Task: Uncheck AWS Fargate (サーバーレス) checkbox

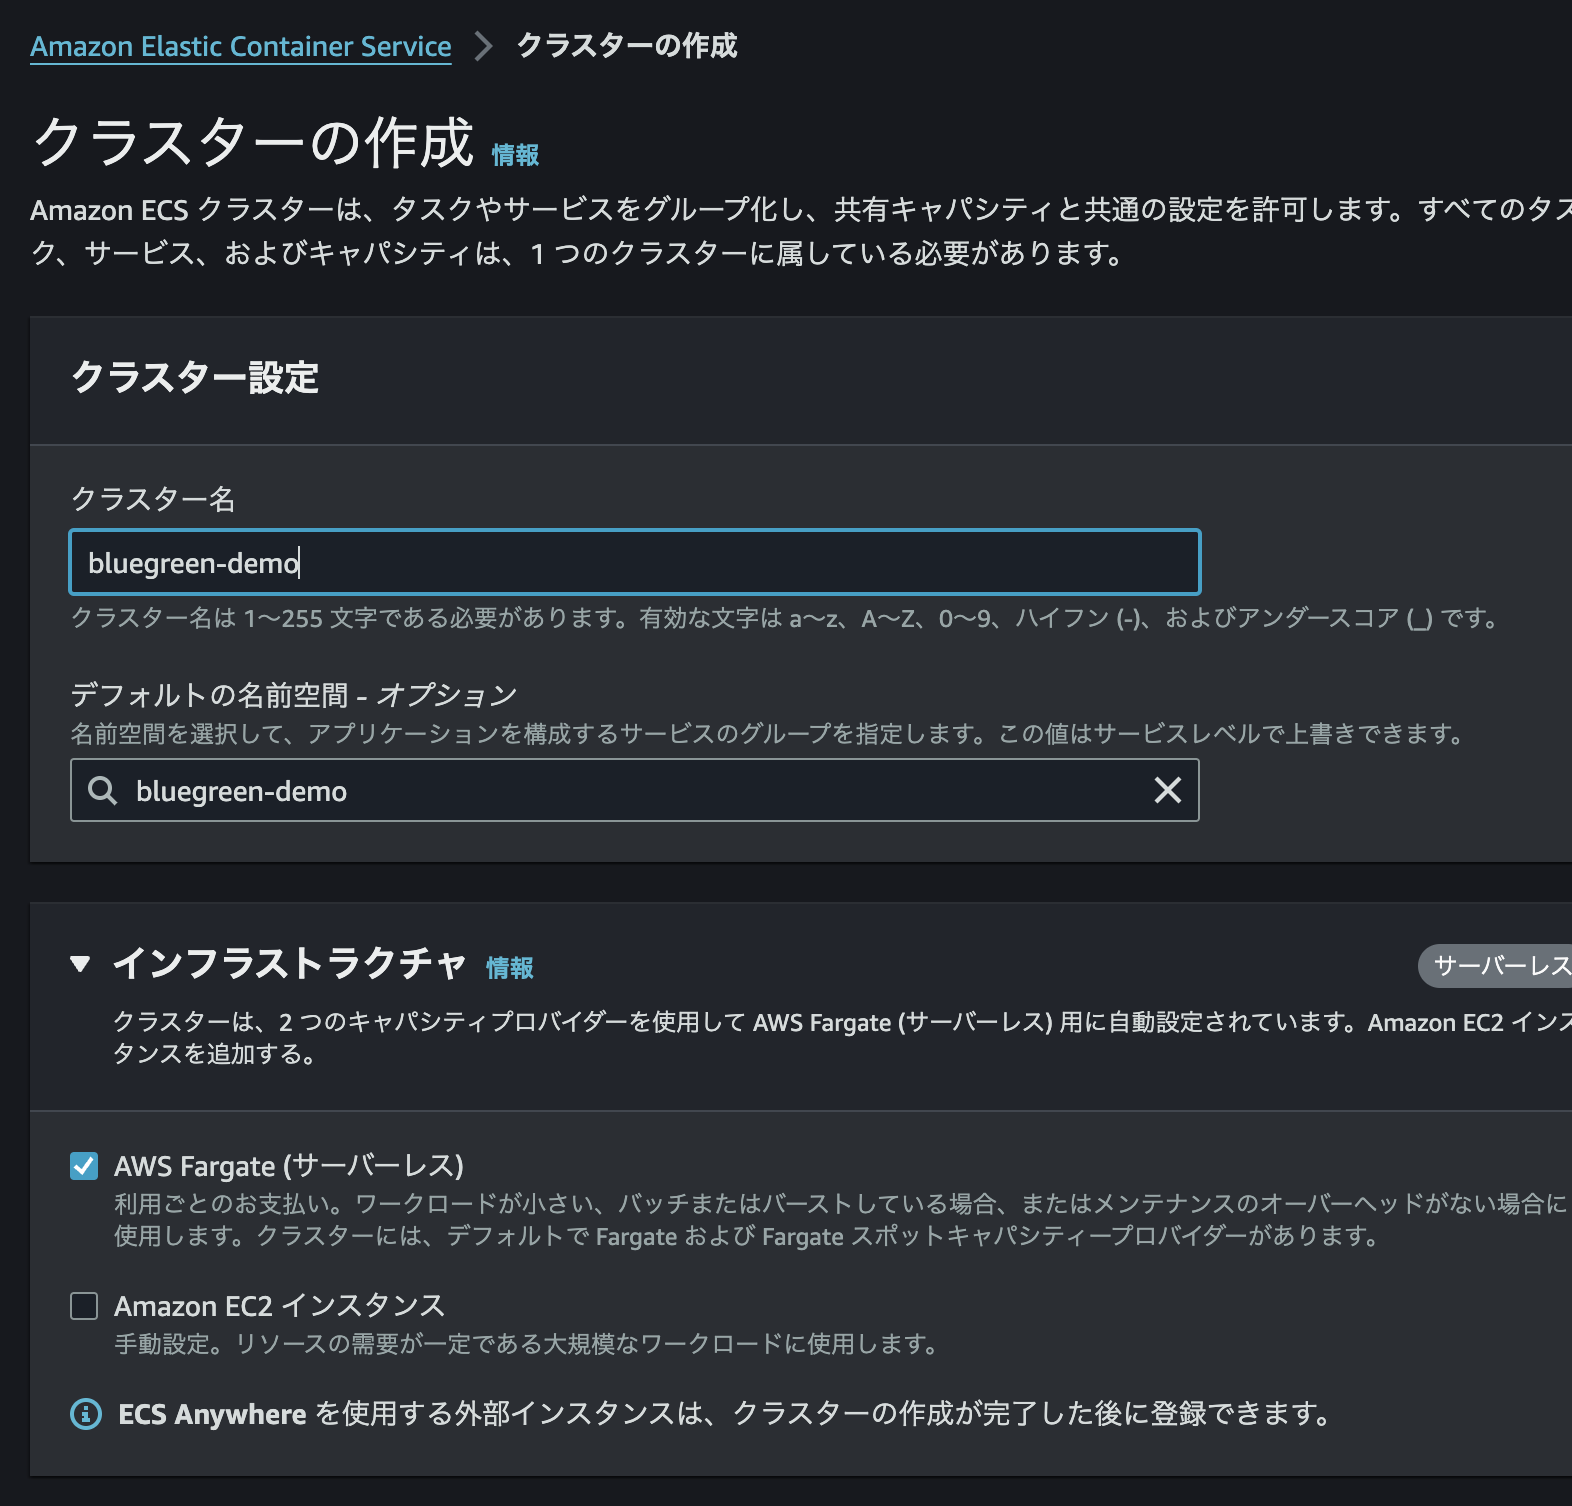Action: click(x=84, y=1166)
